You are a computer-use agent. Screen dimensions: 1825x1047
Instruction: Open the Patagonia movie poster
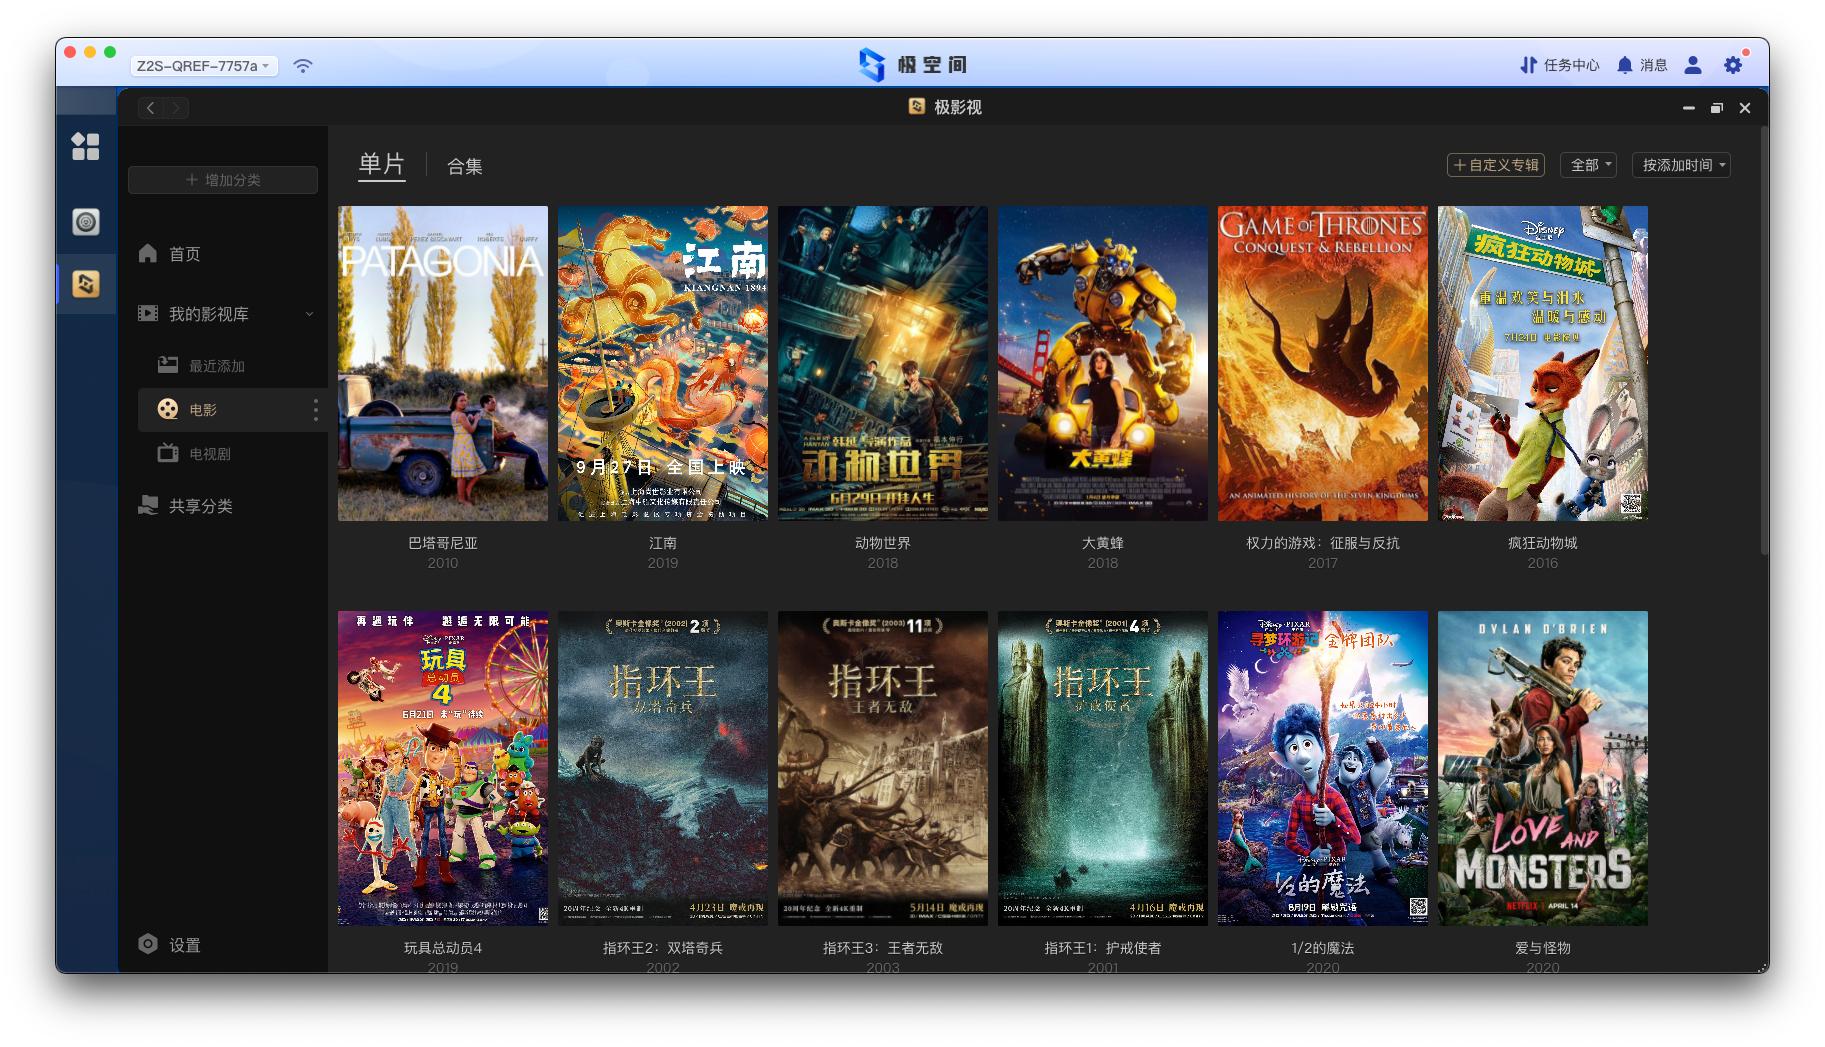coord(443,363)
